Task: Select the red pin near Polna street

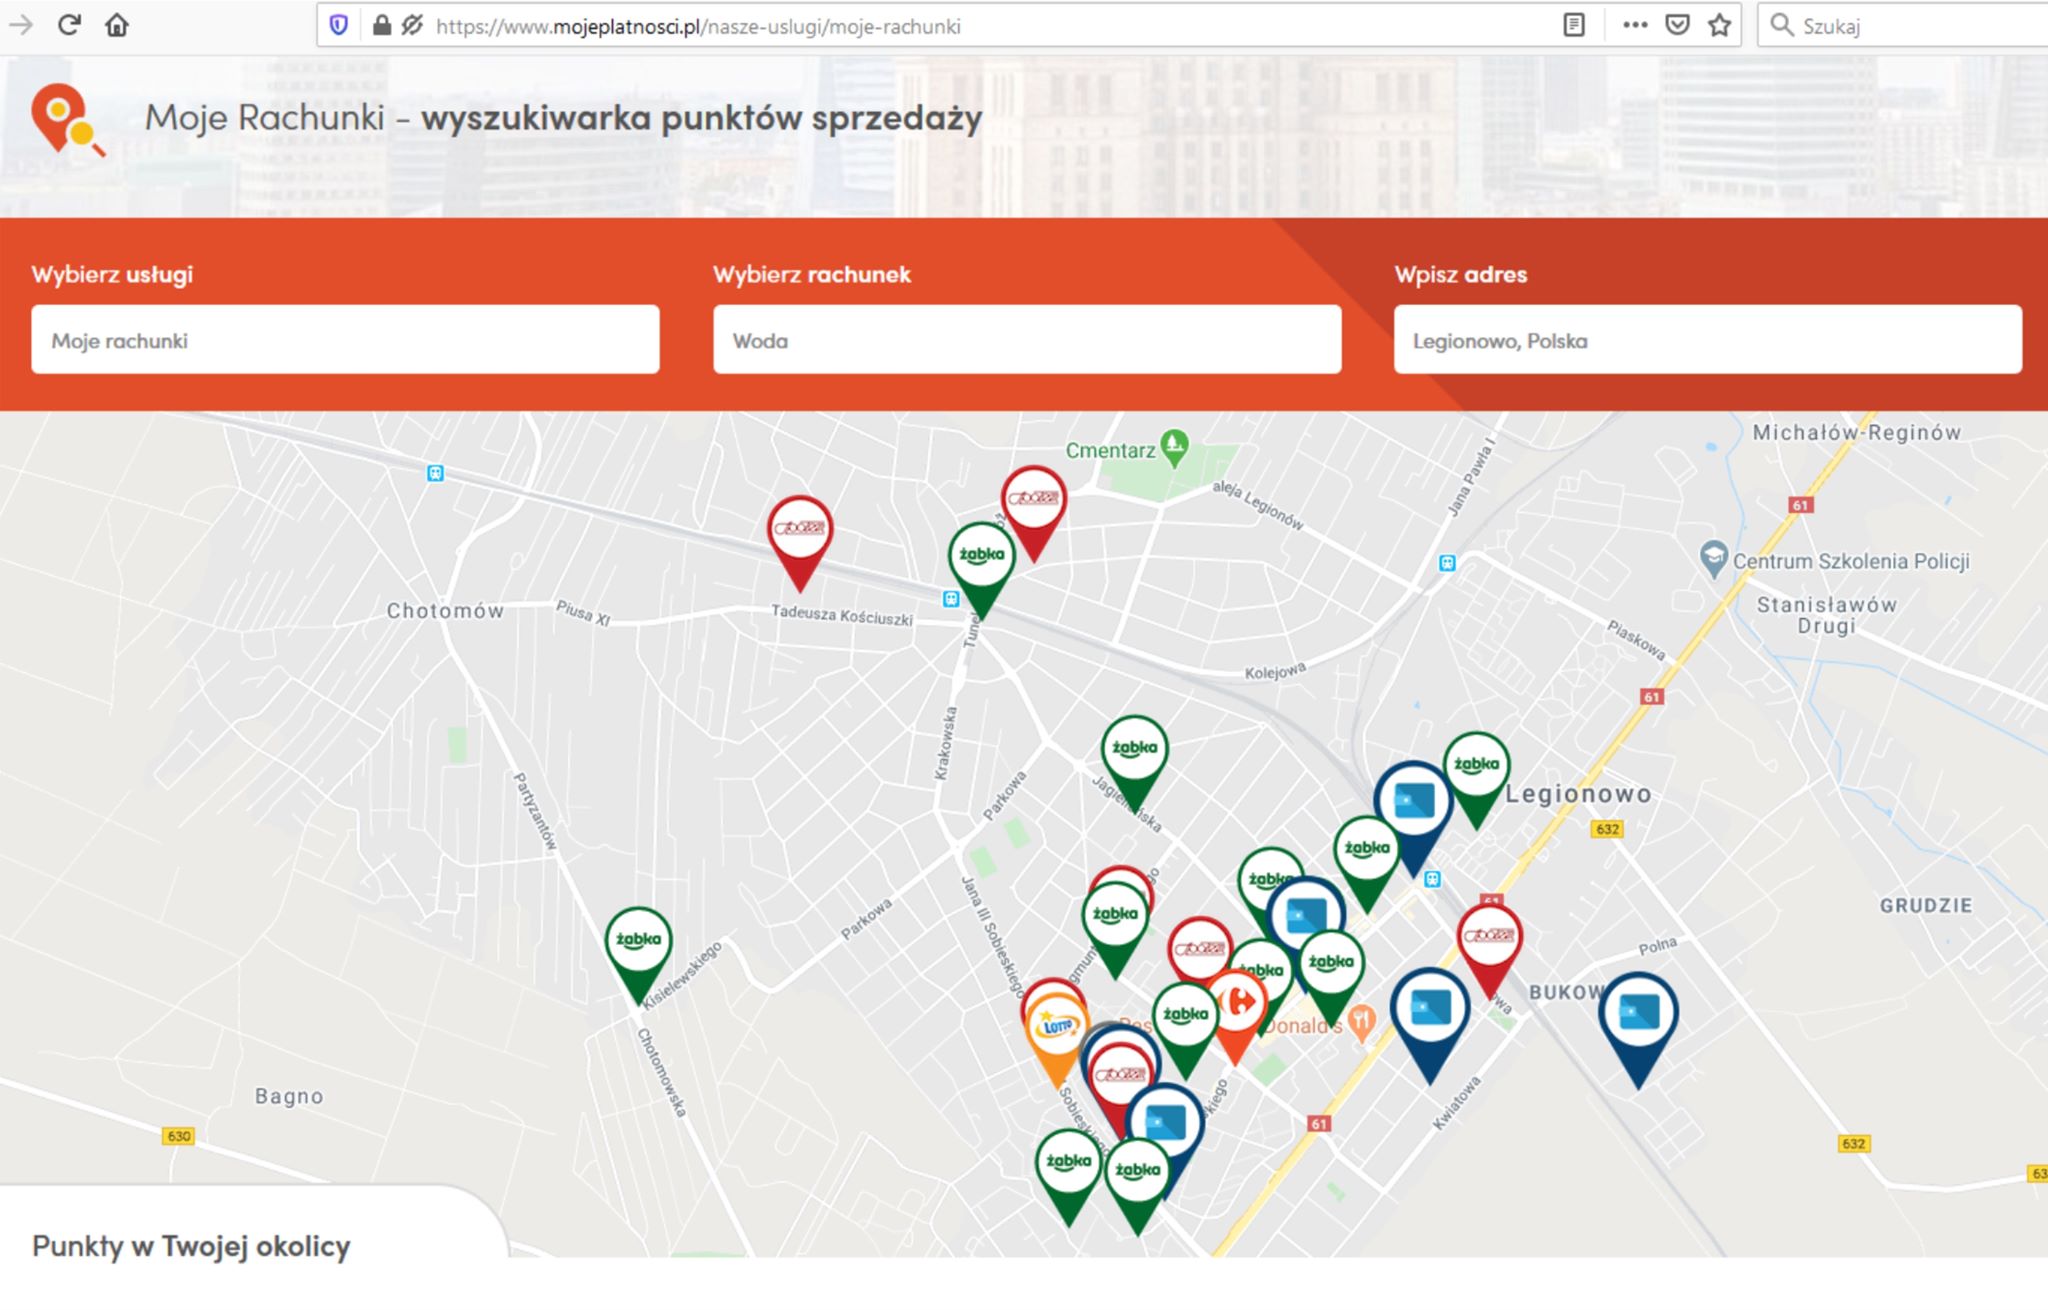Action: (1489, 938)
